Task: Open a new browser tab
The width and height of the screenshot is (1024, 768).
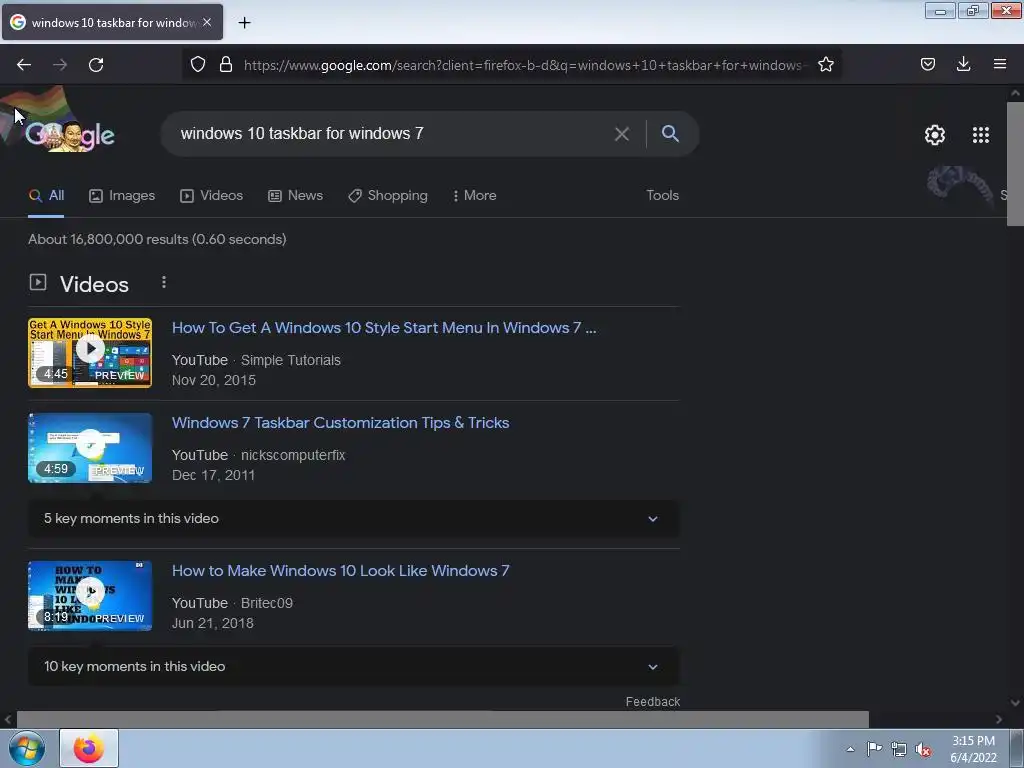Action: click(244, 23)
